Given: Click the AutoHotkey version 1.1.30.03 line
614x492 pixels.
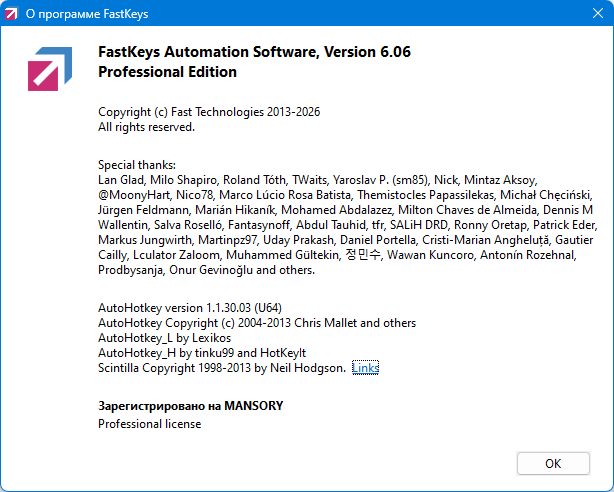Looking at the screenshot, I should [187, 308].
